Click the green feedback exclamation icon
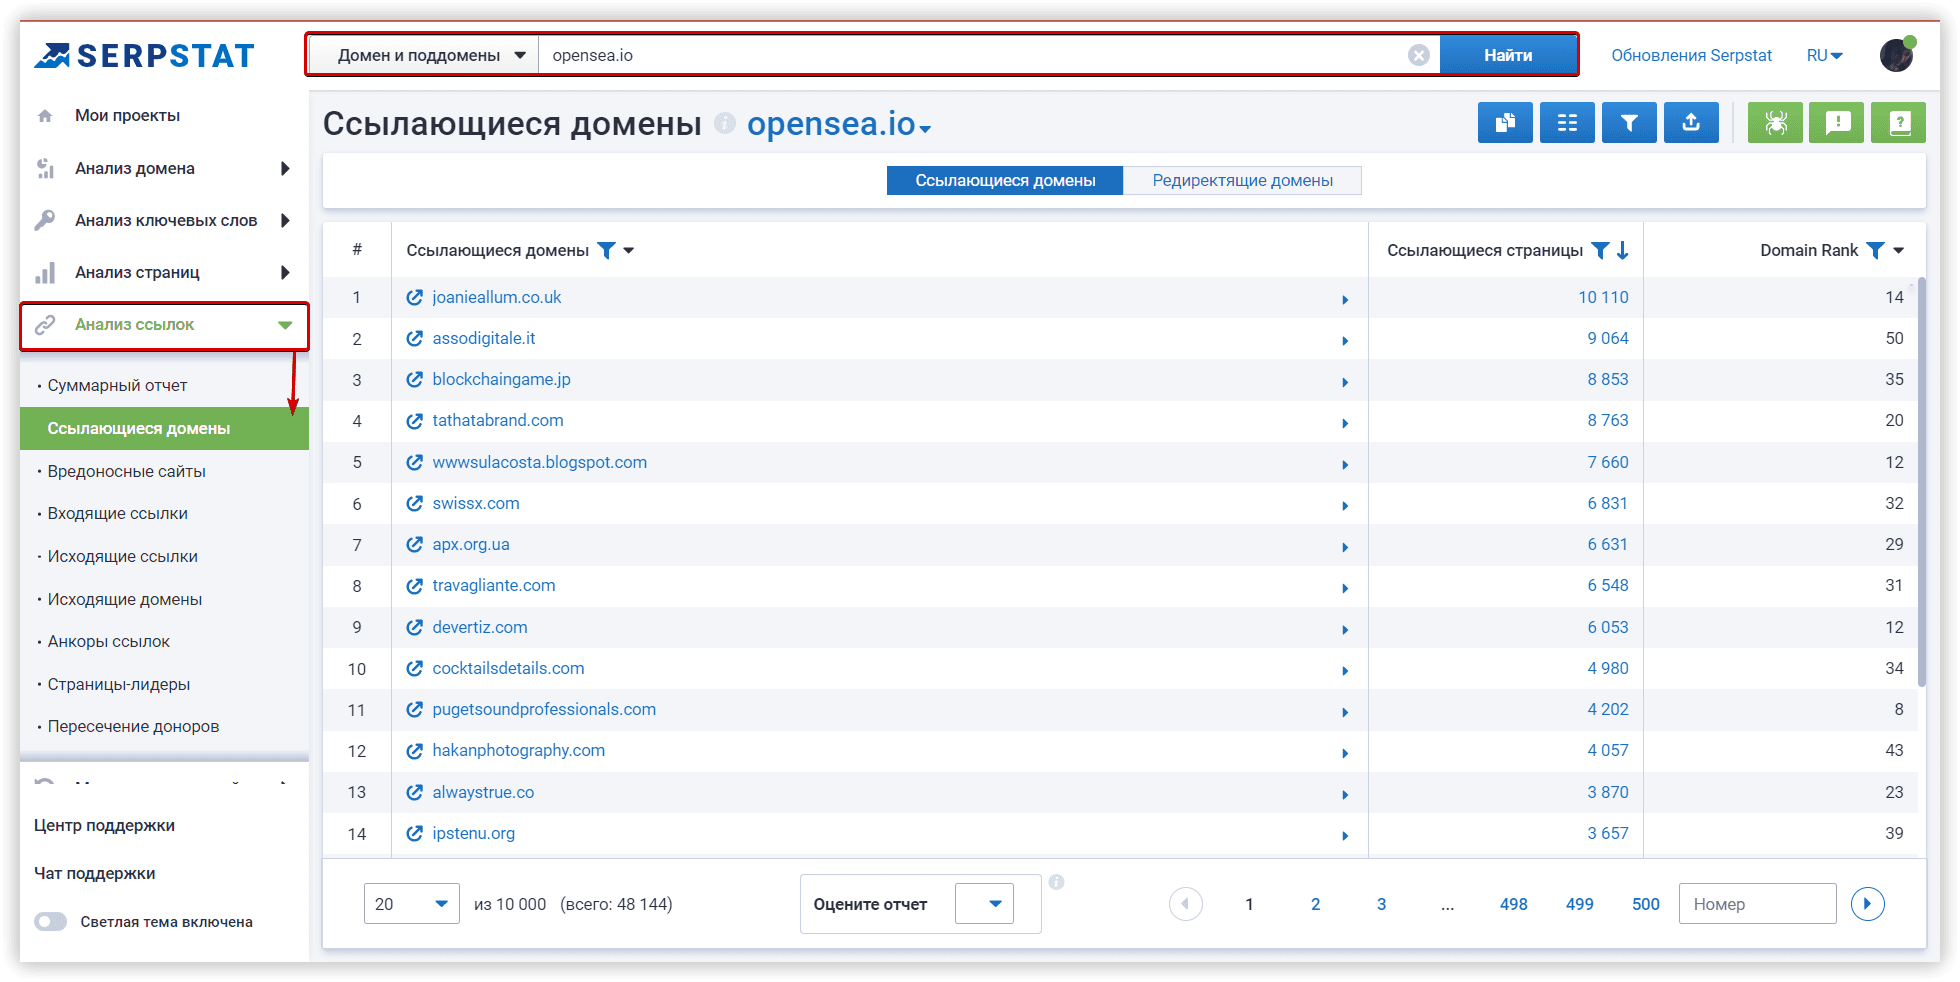This screenshot has width=1960, height=982. point(1837,123)
